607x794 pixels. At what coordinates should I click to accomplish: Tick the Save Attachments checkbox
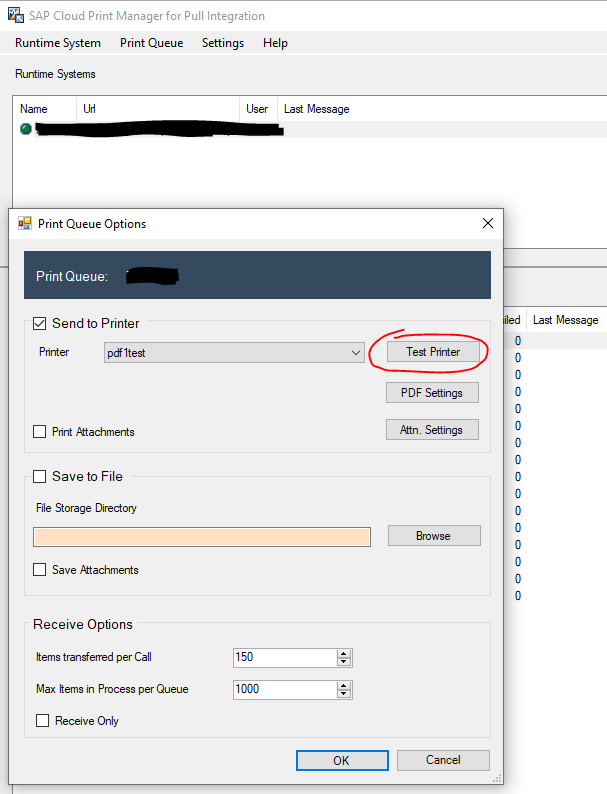(39, 570)
